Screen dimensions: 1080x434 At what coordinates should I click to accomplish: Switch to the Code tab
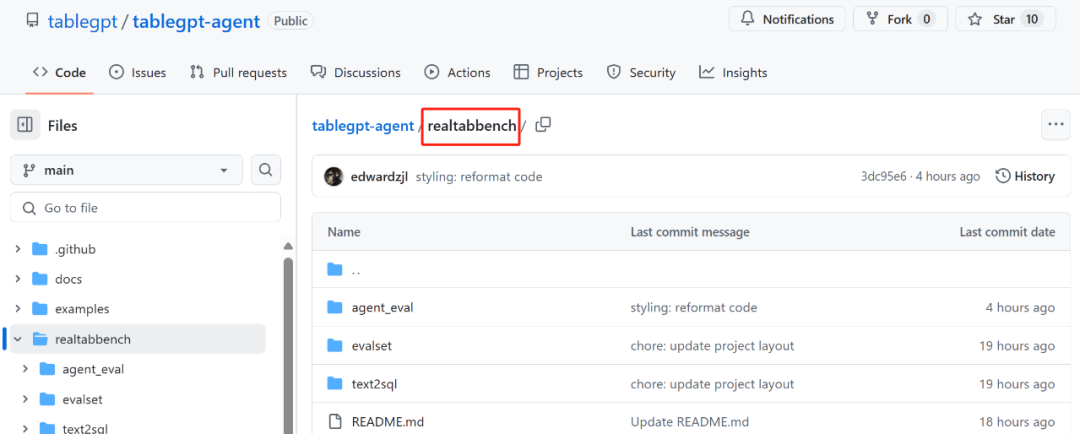tap(59, 72)
